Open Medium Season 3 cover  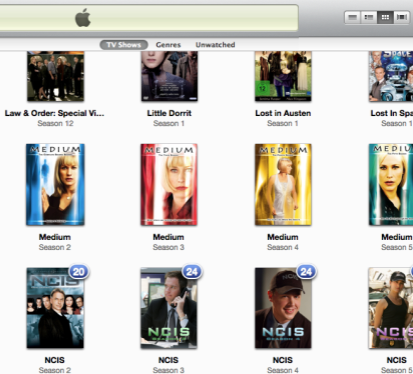coord(169,184)
